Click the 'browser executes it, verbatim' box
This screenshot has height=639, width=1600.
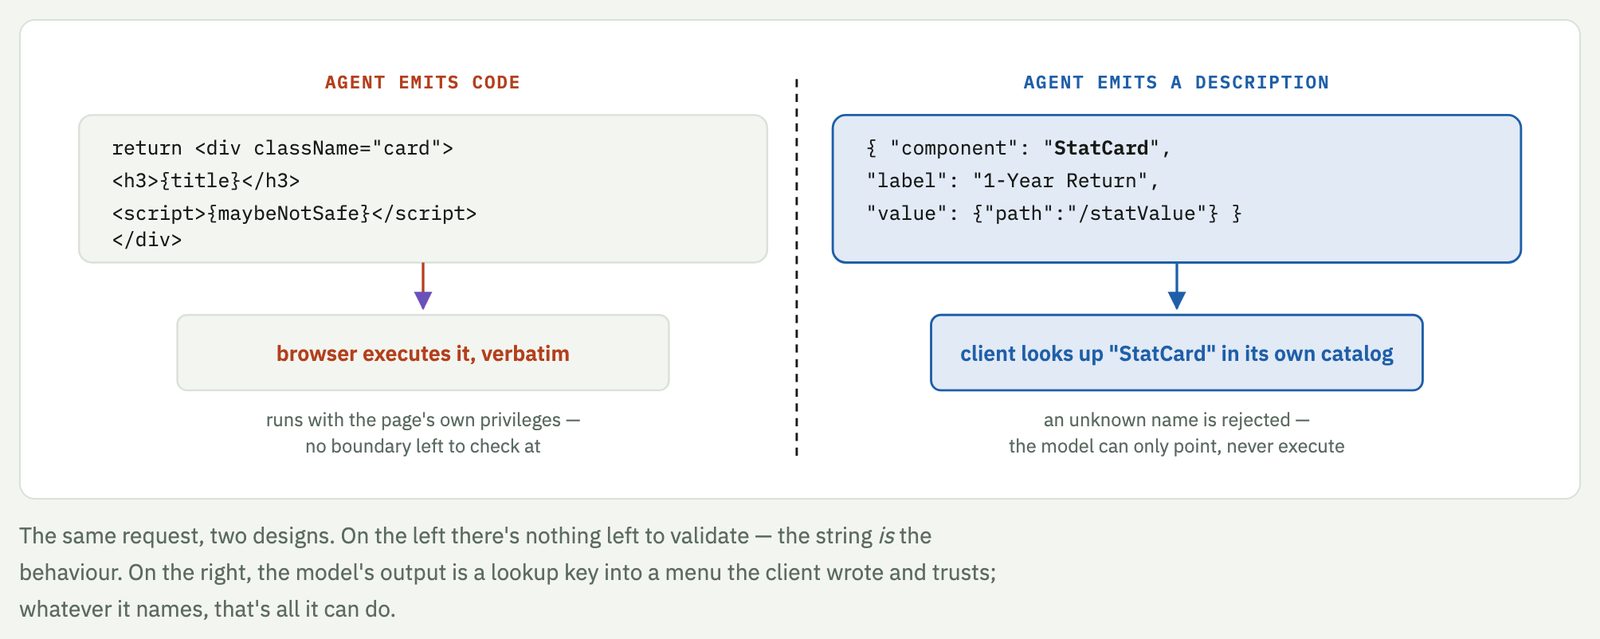[423, 353]
